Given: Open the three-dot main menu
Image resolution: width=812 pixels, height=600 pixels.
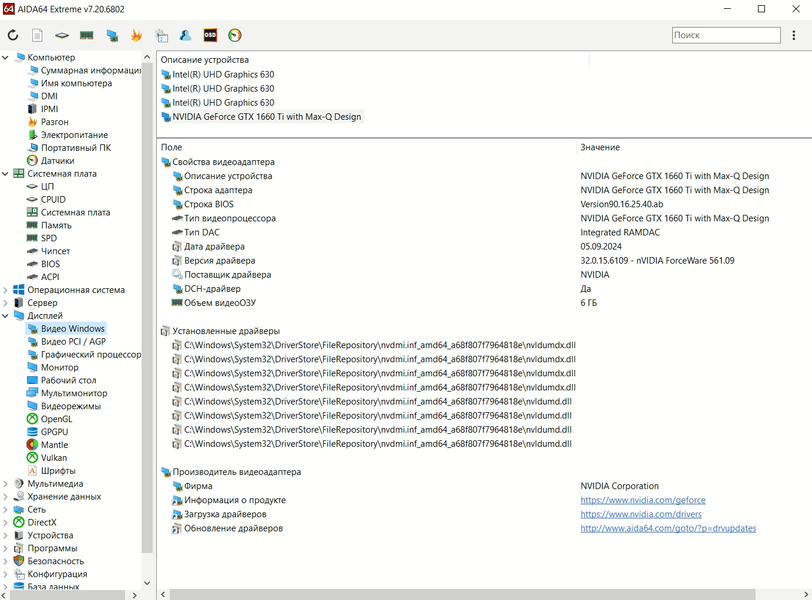Looking at the screenshot, I should point(793,35).
